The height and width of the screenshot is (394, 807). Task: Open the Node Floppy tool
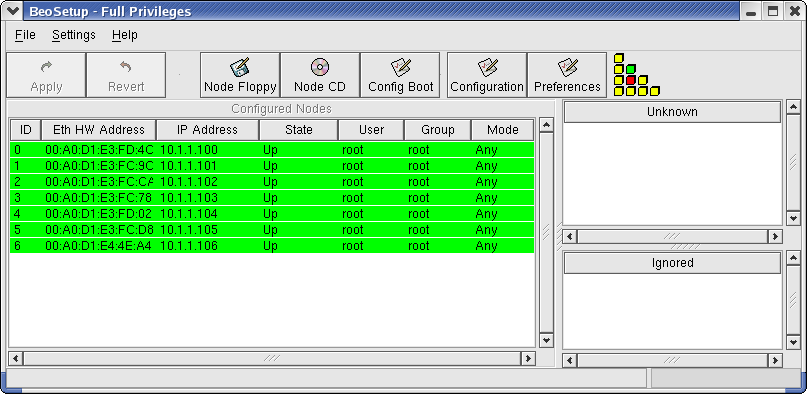(240, 75)
